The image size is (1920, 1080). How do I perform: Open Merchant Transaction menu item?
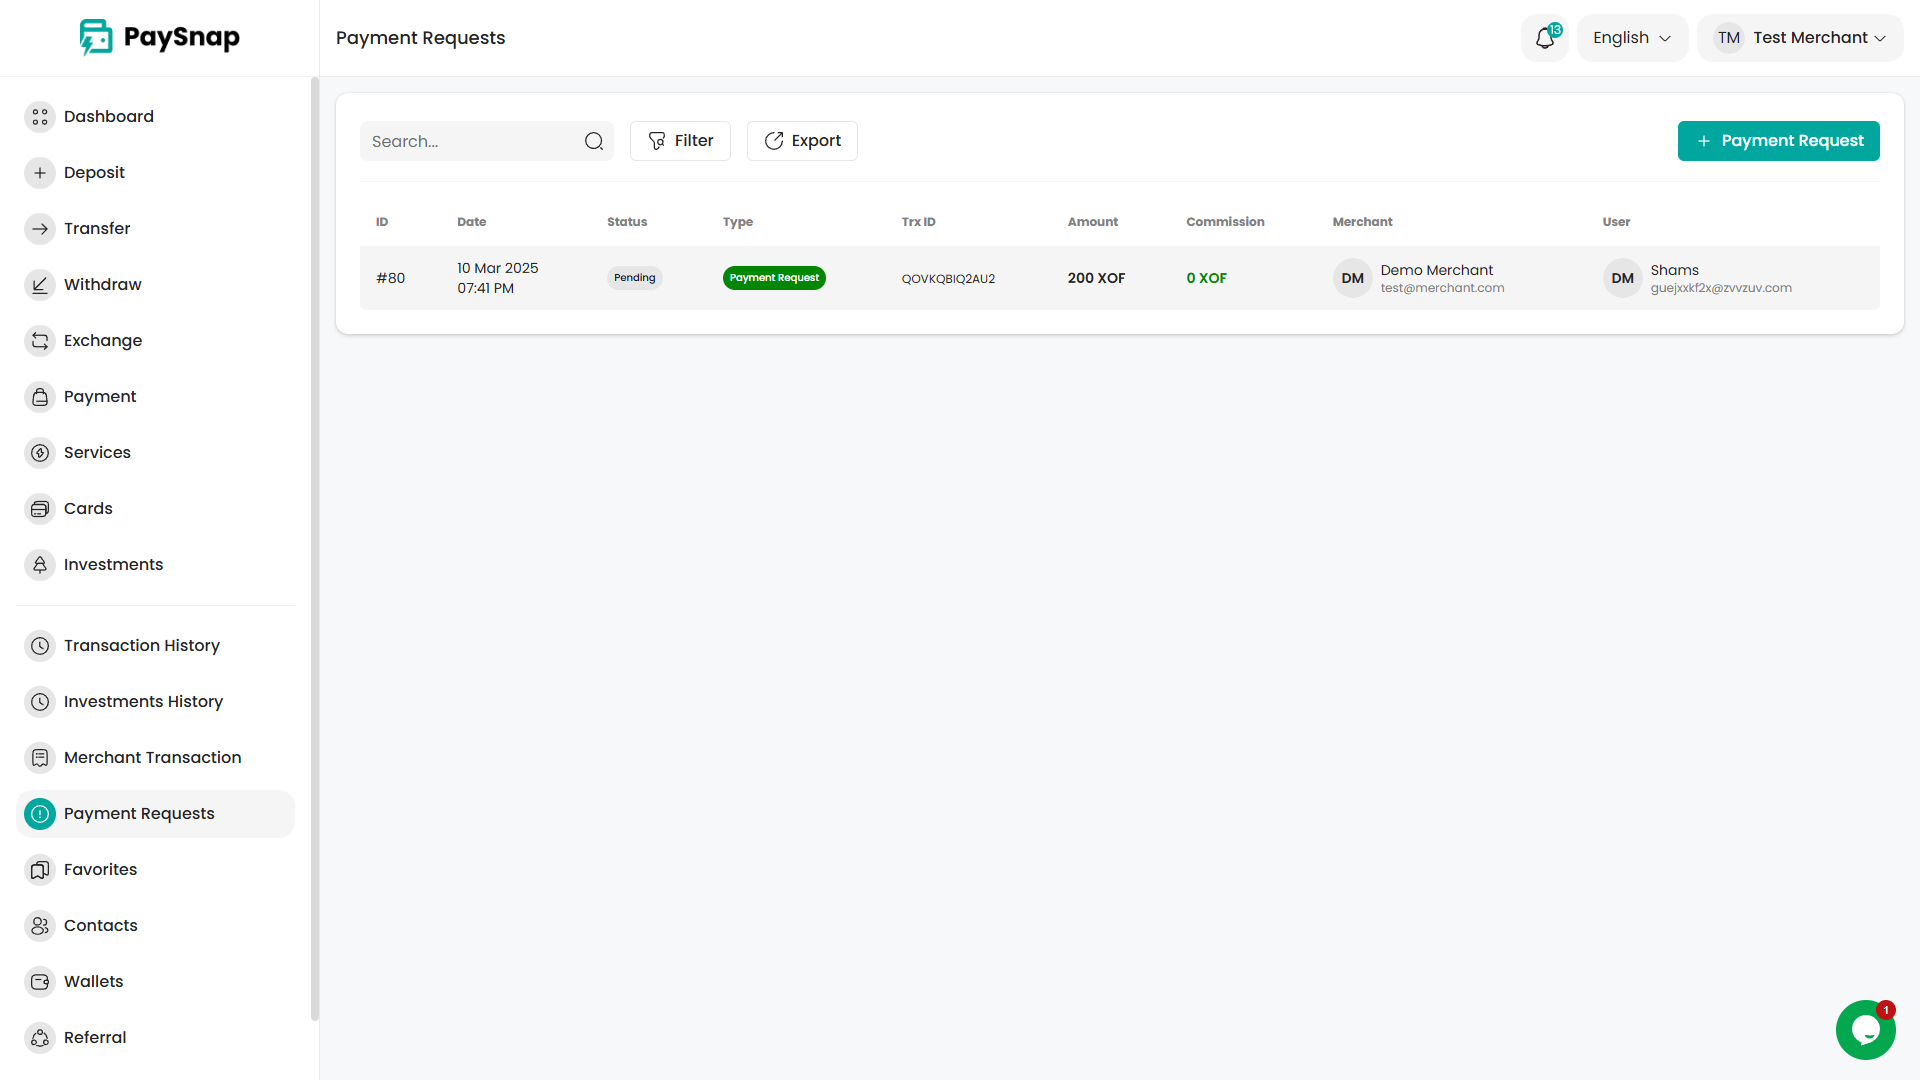(x=152, y=757)
